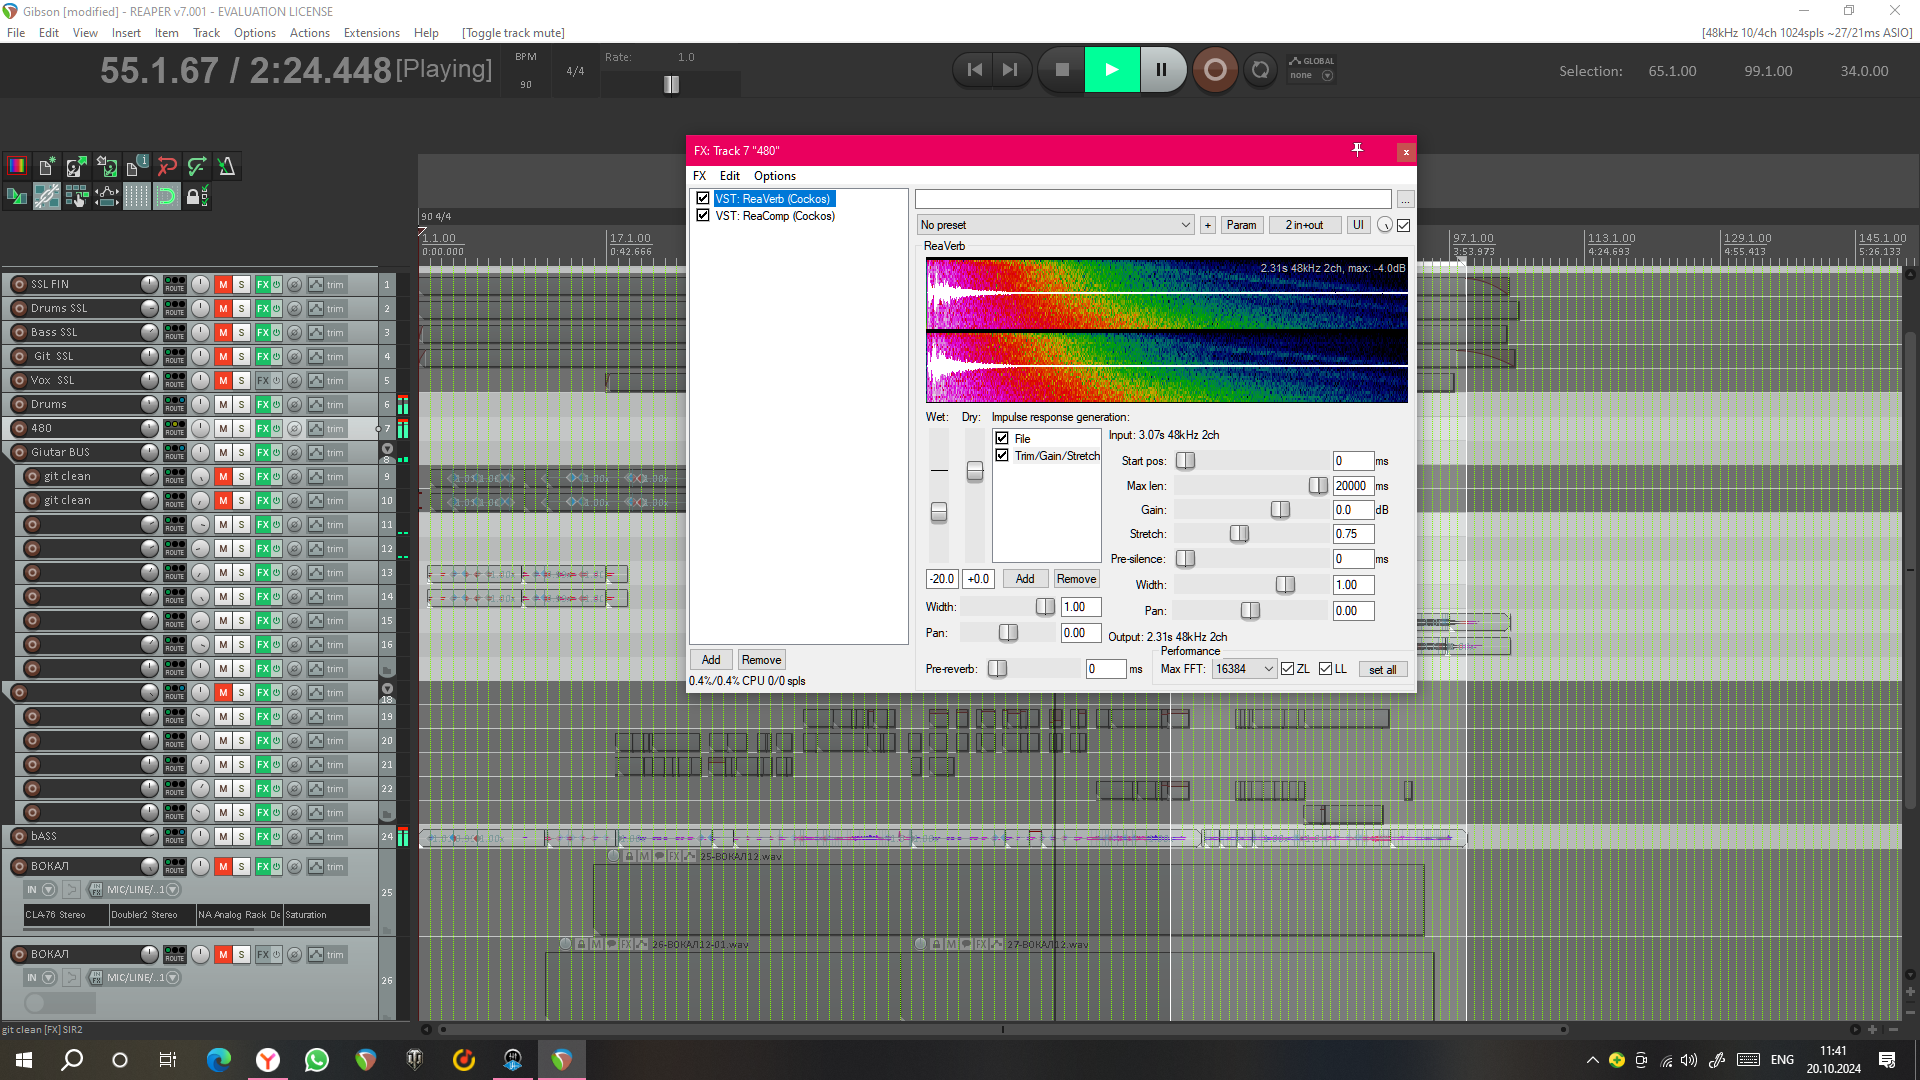Open the Extensions menu

(x=371, y=33)
